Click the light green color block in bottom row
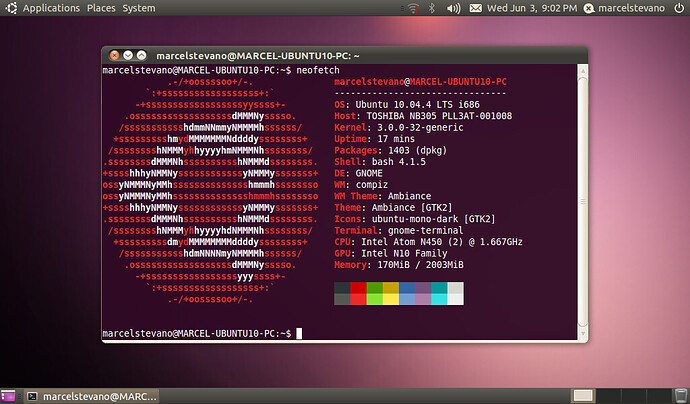This screenshot has height=404, width=690. 374,299
